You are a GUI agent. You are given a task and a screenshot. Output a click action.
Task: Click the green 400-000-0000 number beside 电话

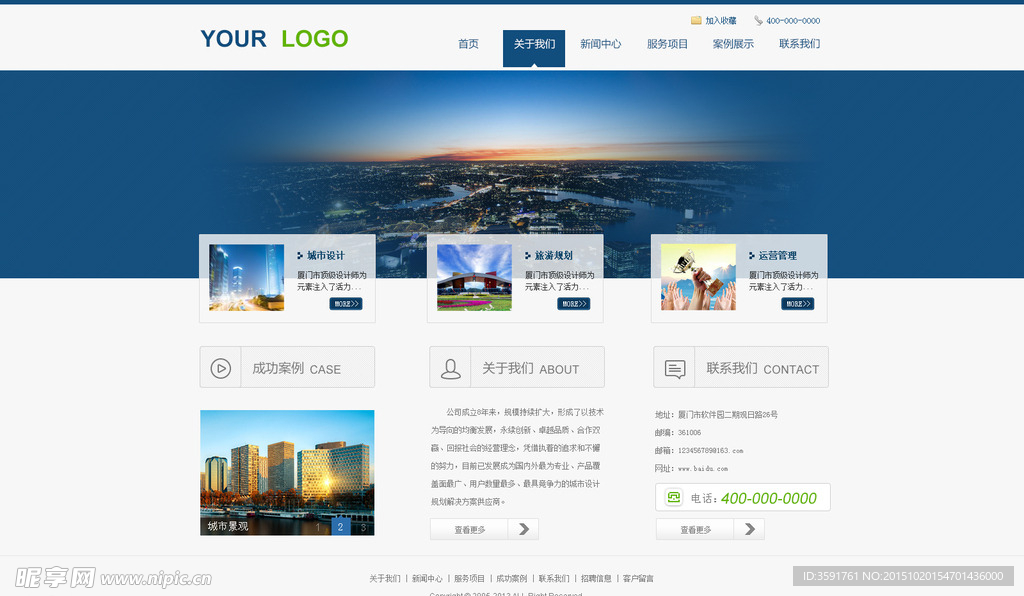click(769, 498)
